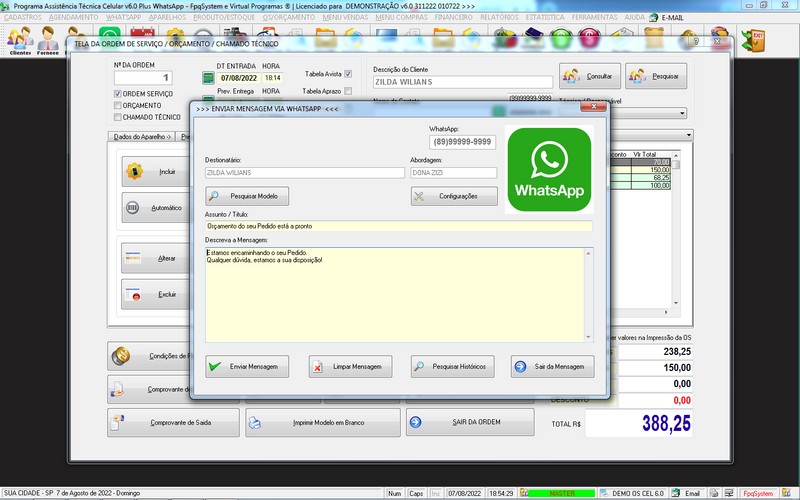Click the help question mark on order window

point(696,41)
